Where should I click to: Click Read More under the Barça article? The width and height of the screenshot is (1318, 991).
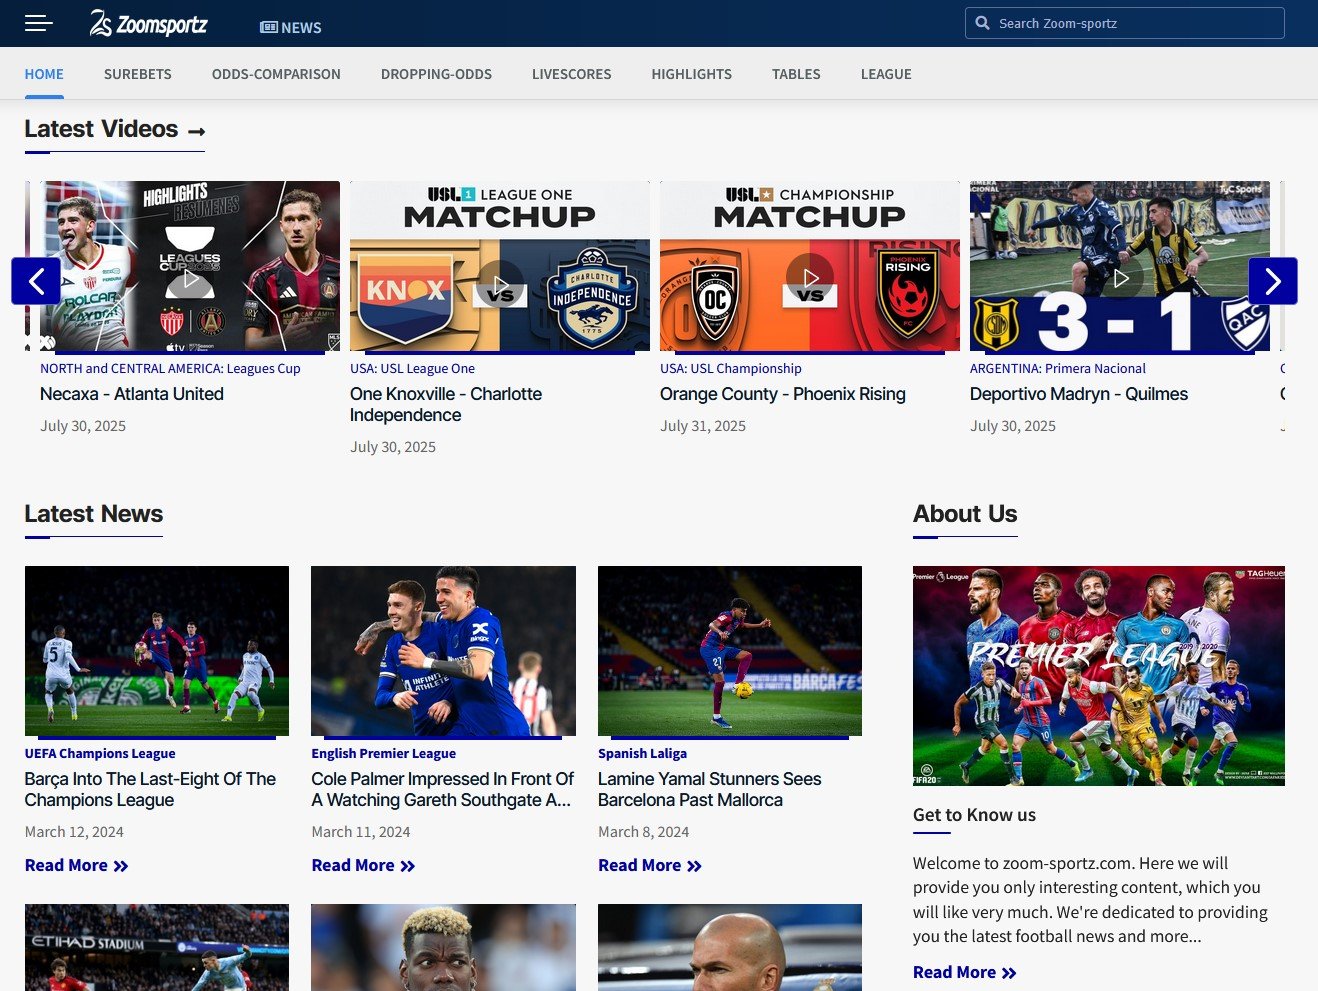[x=77, y=865]
